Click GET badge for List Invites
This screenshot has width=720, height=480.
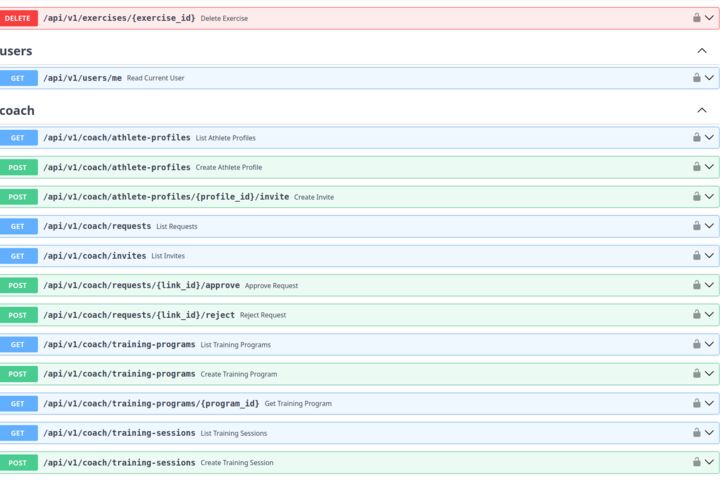pos(18,256)
